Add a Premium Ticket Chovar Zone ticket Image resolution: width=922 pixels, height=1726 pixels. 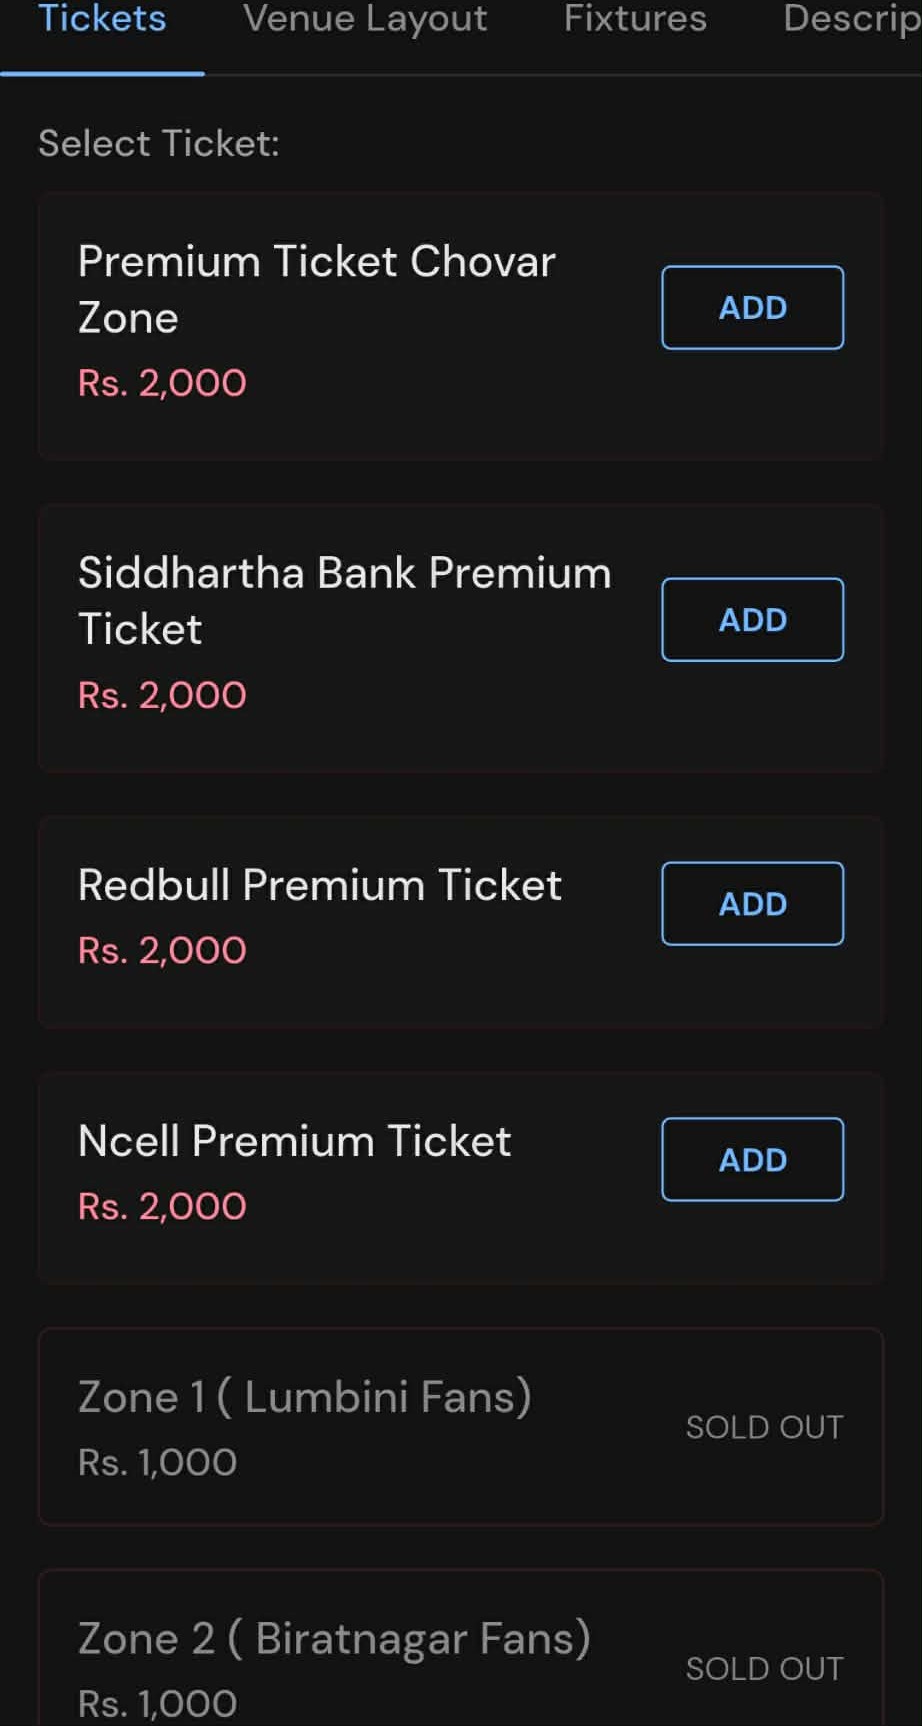(x=752, y=307)
